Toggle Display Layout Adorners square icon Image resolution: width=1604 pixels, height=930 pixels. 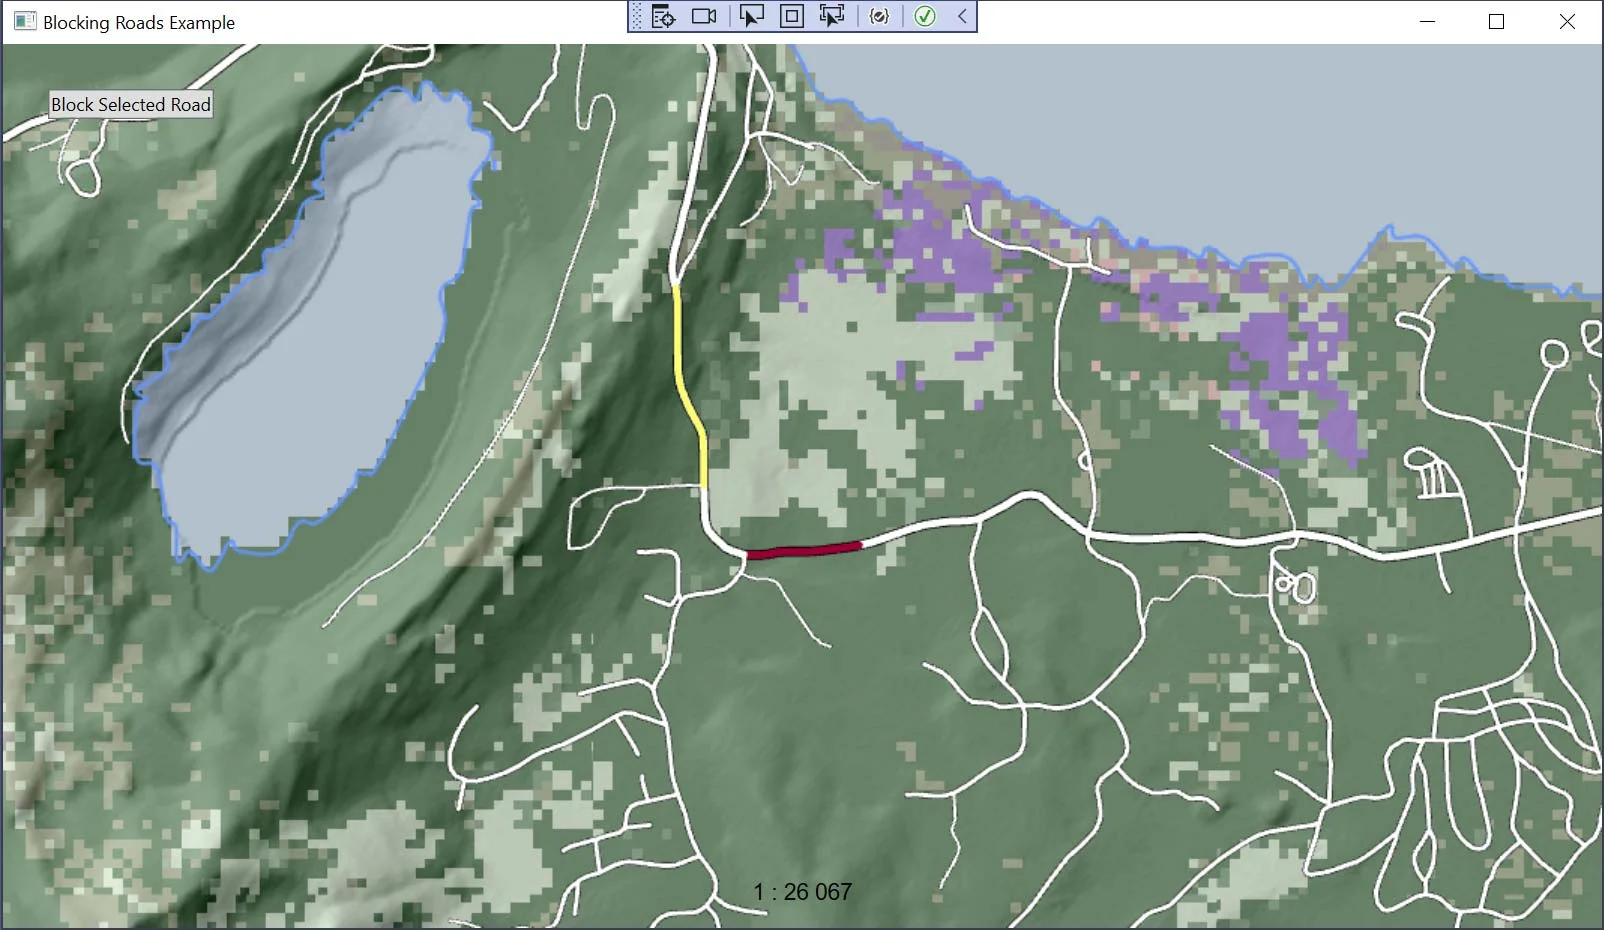pyautogui.click(x=791, y=16)
